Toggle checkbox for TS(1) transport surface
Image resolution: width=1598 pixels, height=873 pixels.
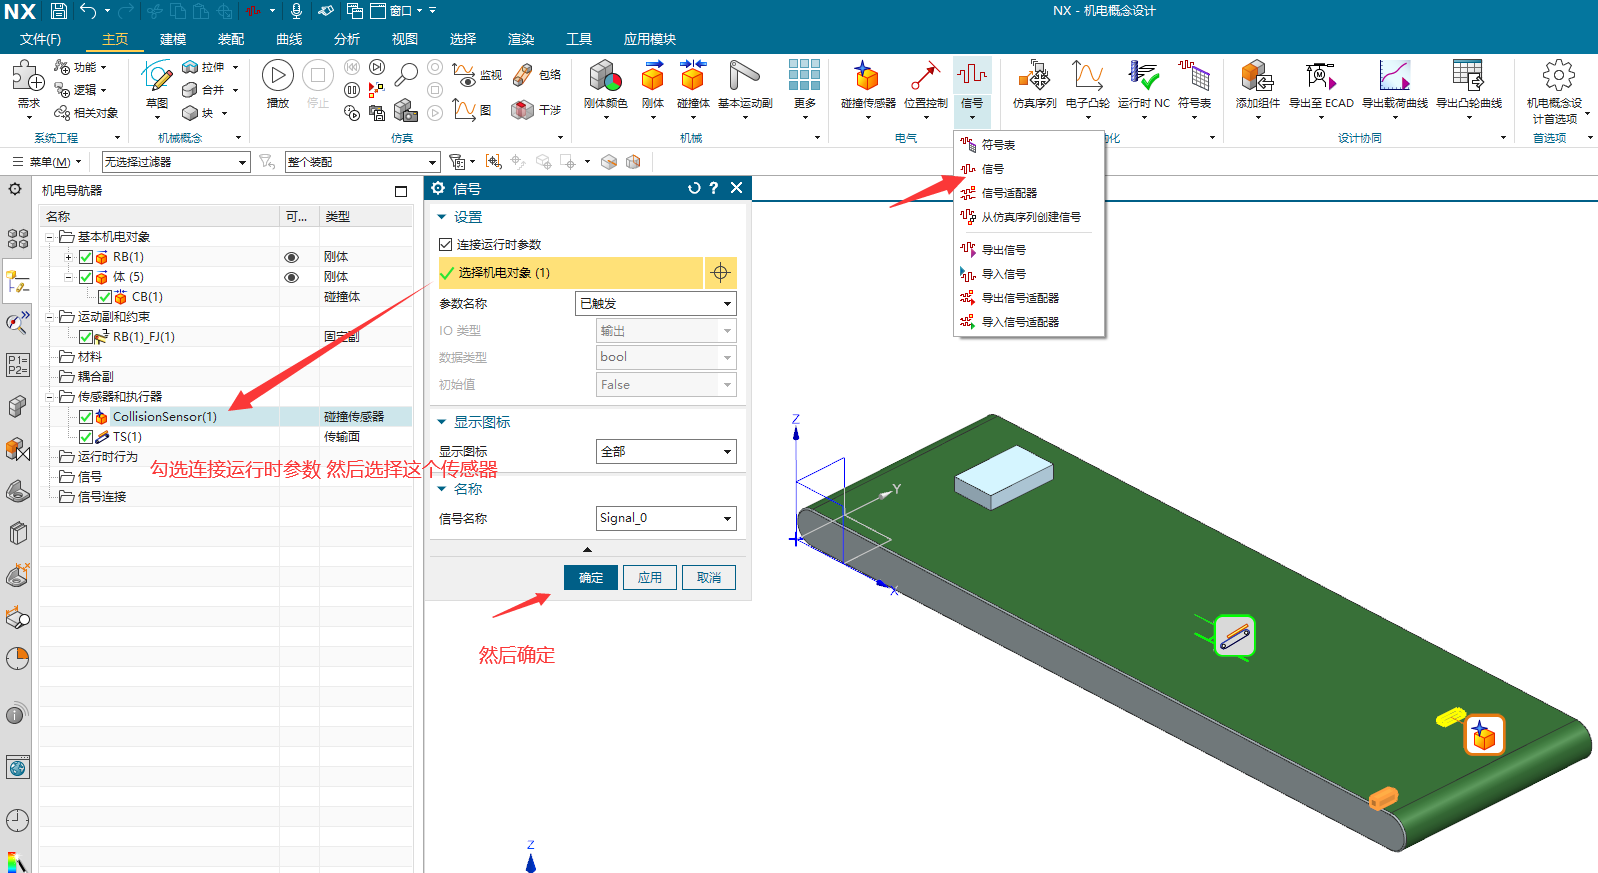coord(86,437)
